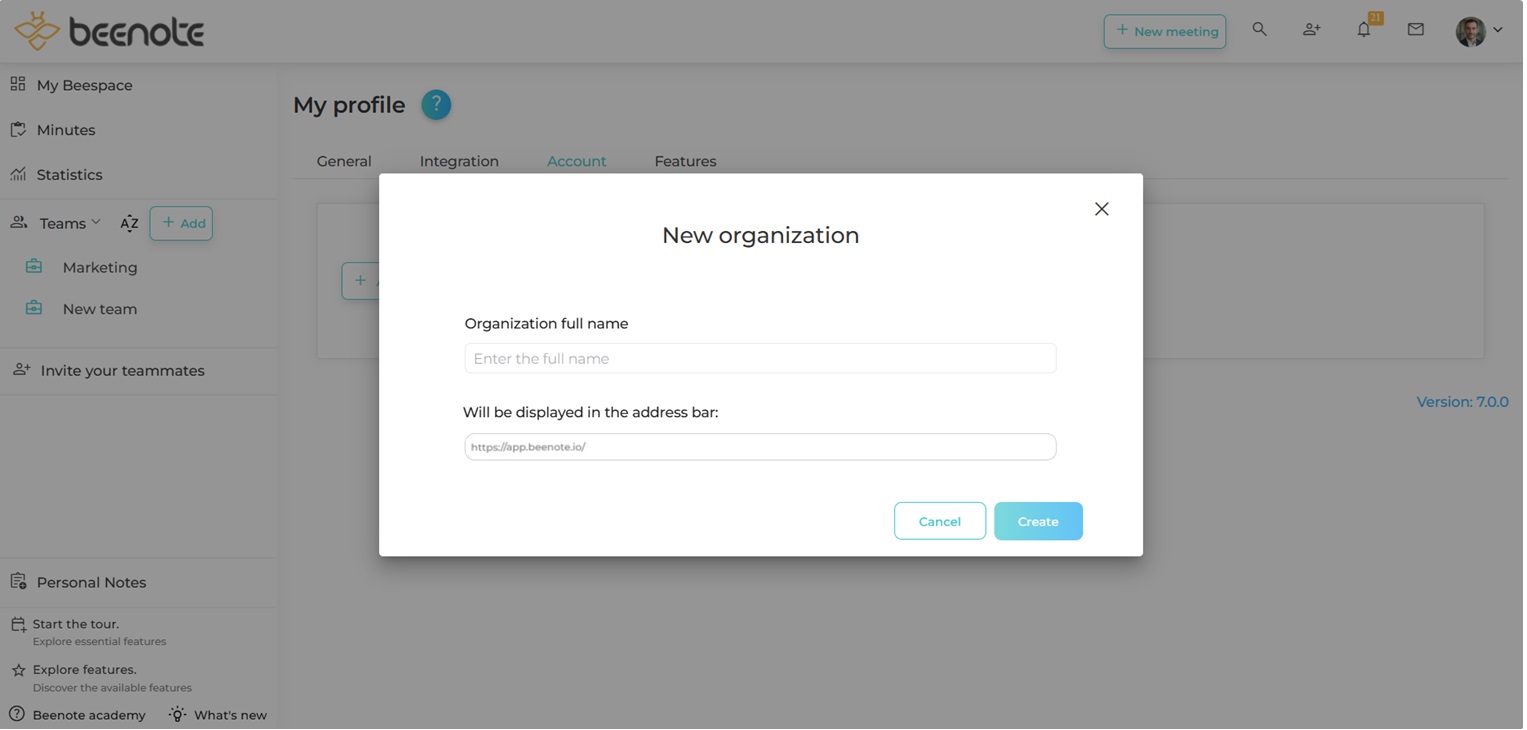Viewport: 1527px width, 730px height.
Task: Close the New organization dialog
Action: [1104, 209]
